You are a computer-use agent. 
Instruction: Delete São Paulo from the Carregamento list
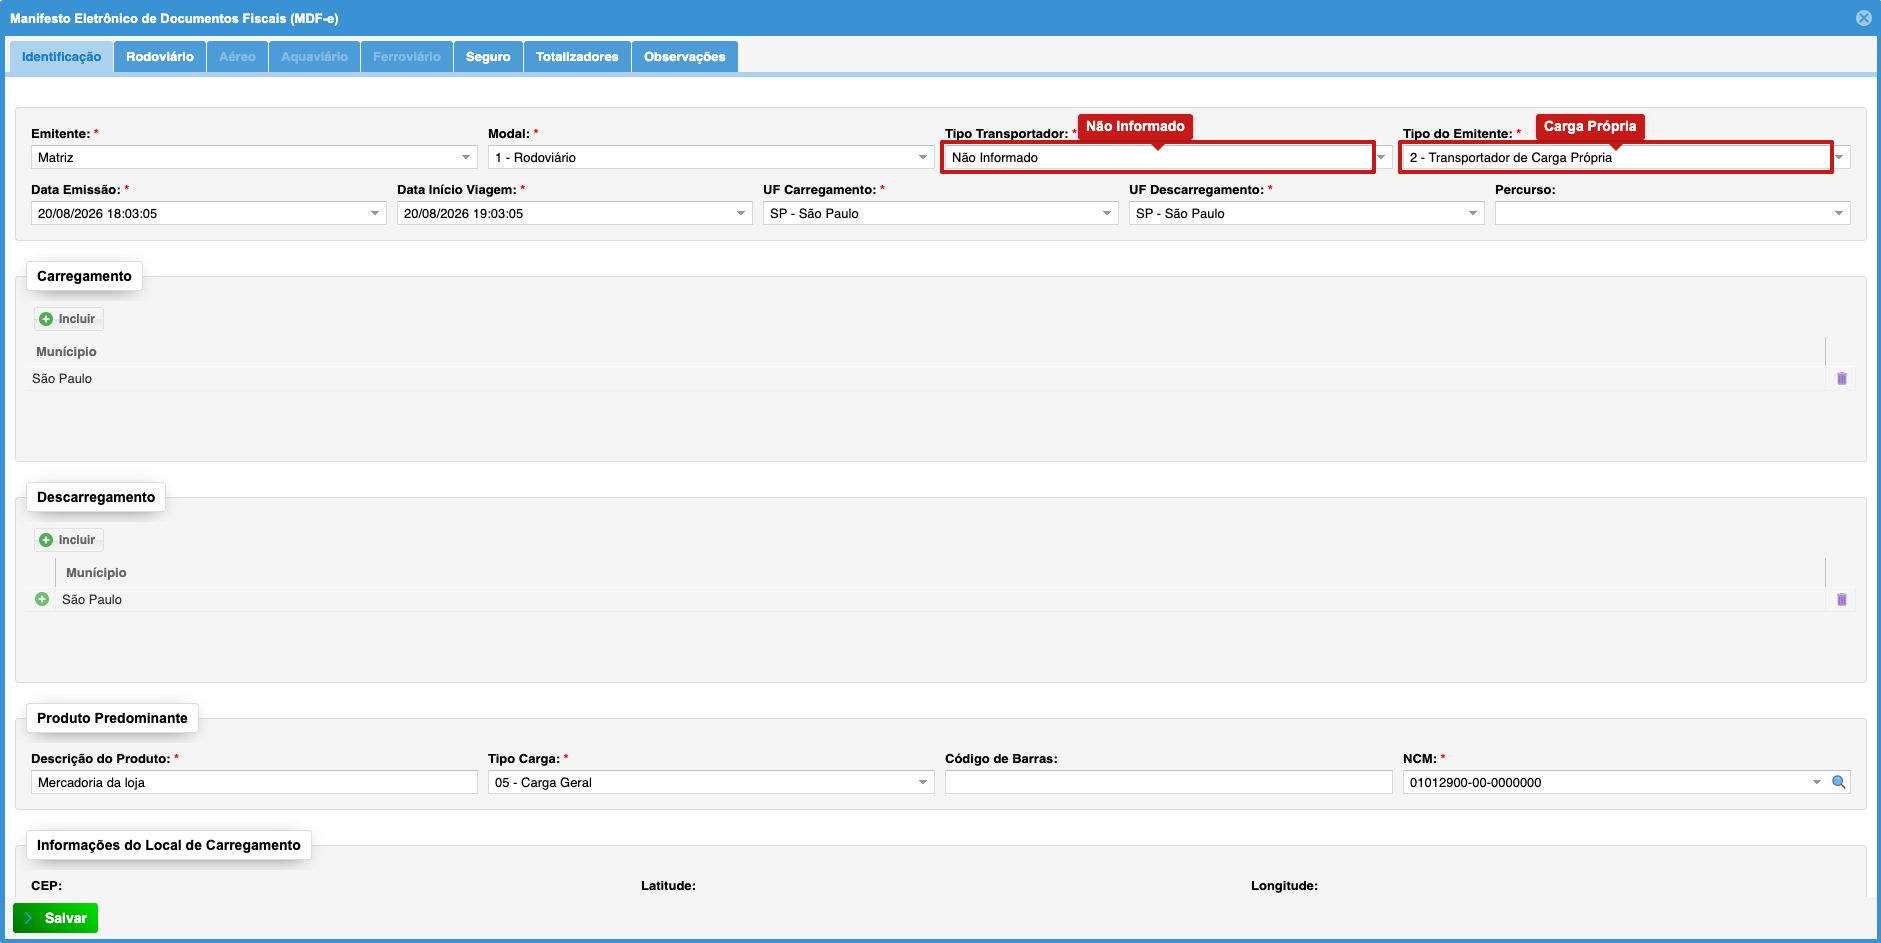1841,379
